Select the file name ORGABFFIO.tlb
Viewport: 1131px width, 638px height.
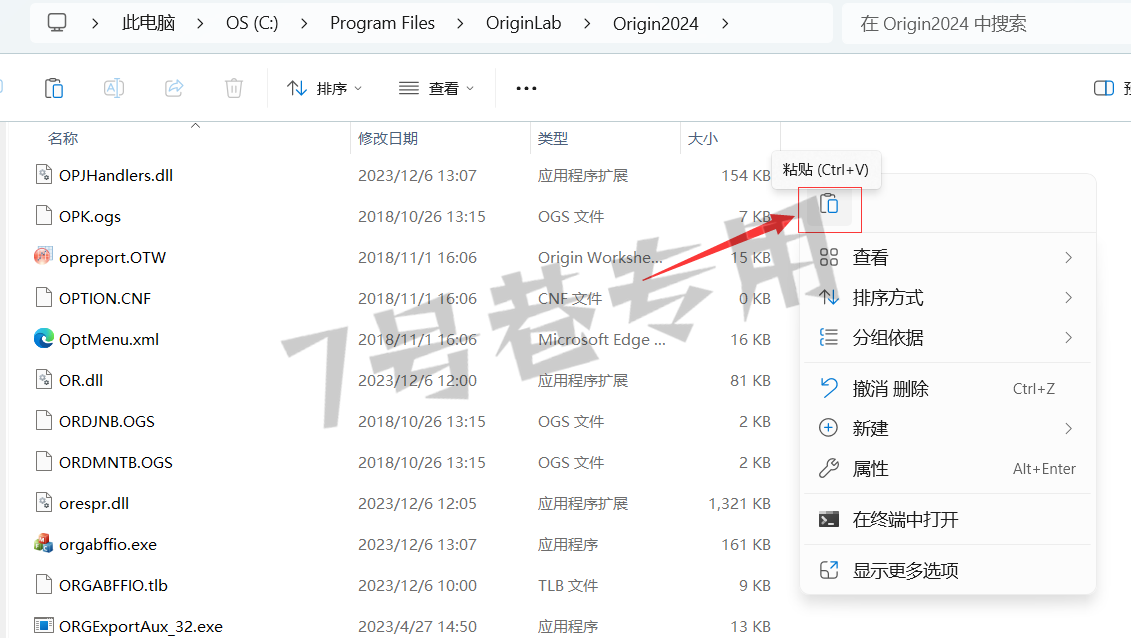pos(113,585)
